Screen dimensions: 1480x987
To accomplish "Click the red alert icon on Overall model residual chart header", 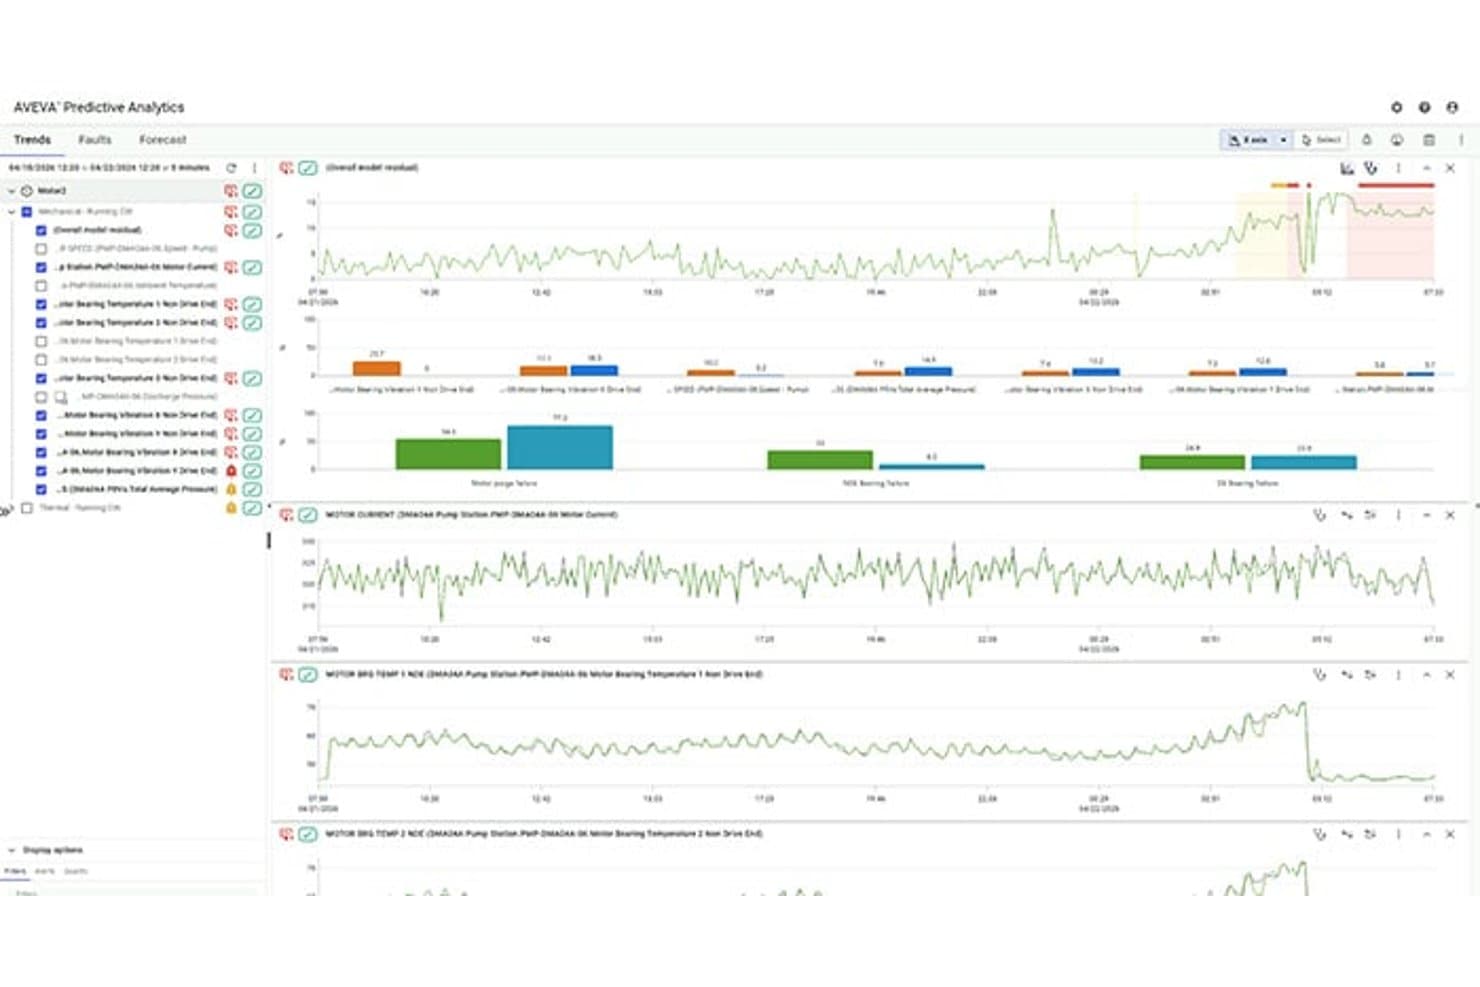I will (286, 168).
